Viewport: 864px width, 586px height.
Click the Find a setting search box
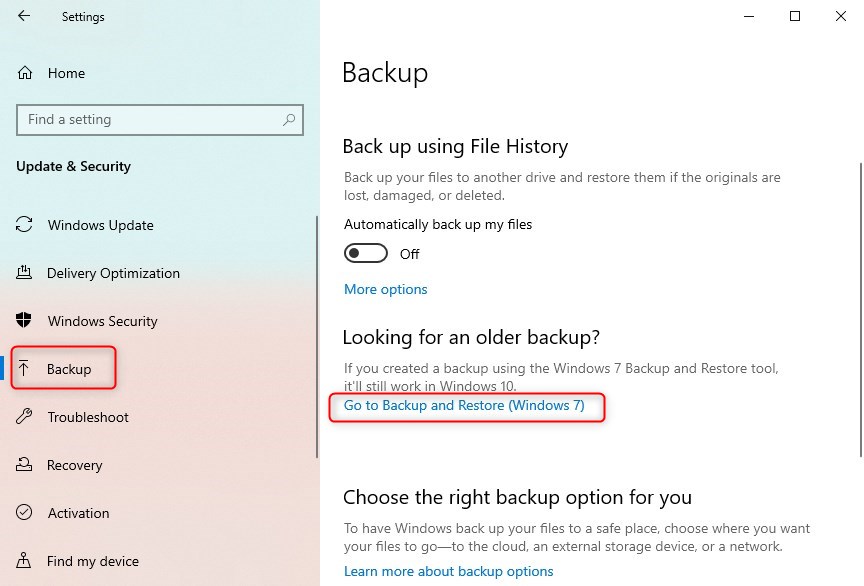(x=150, y=120)
